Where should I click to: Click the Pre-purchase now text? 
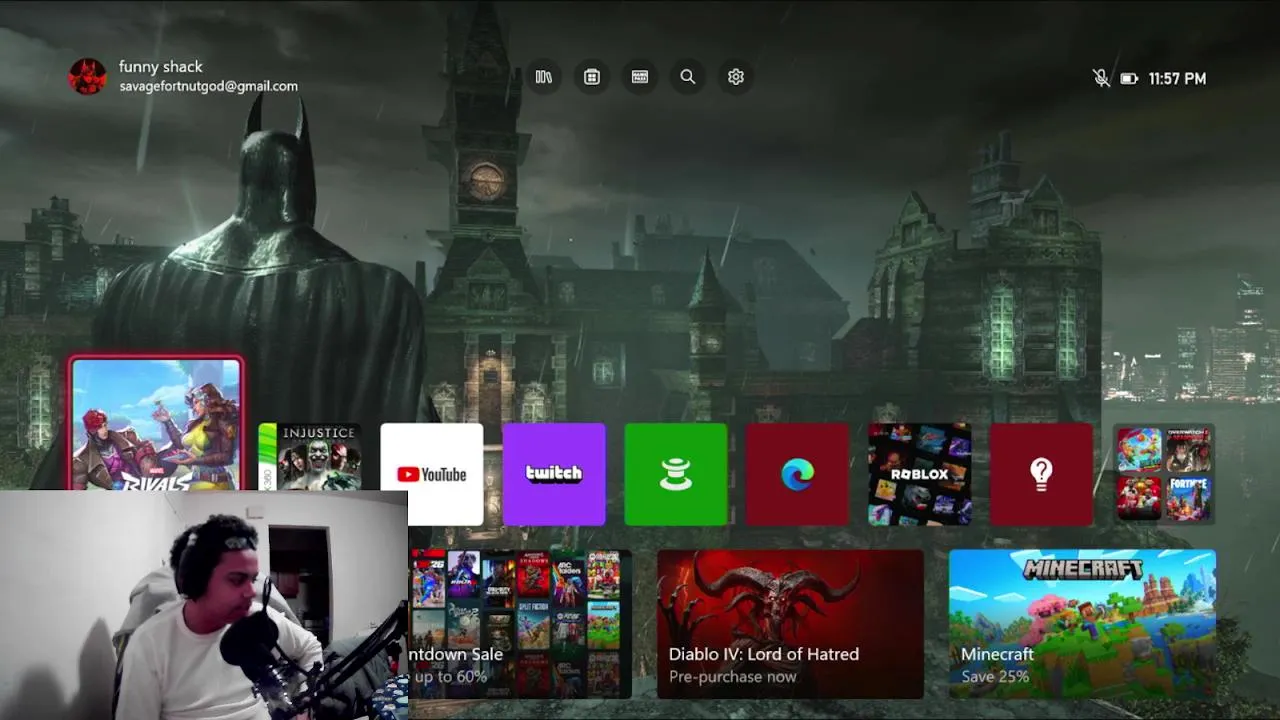pyautogui.click(x=733, y=677)
